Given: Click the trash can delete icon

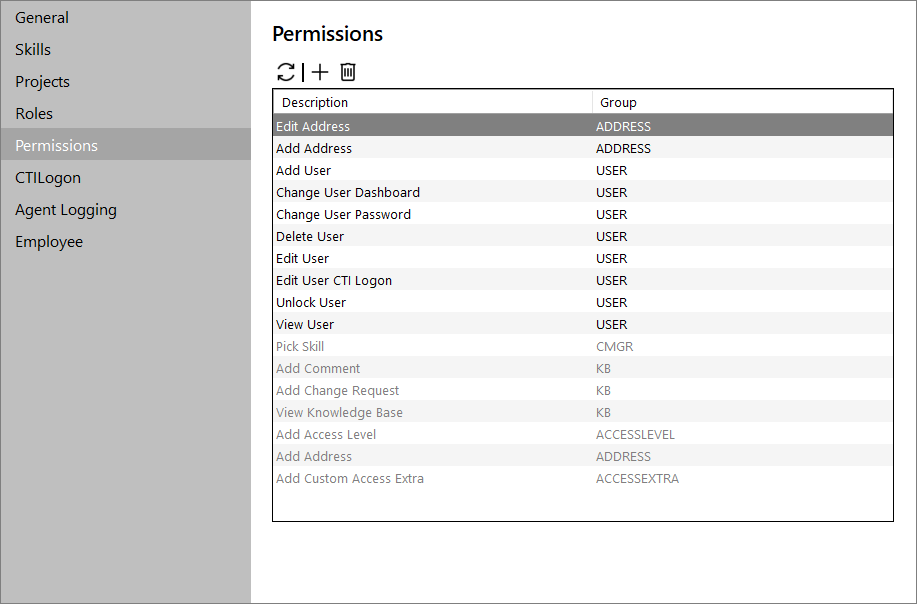Looking at the screenshot, I should [x=348, y=72].
